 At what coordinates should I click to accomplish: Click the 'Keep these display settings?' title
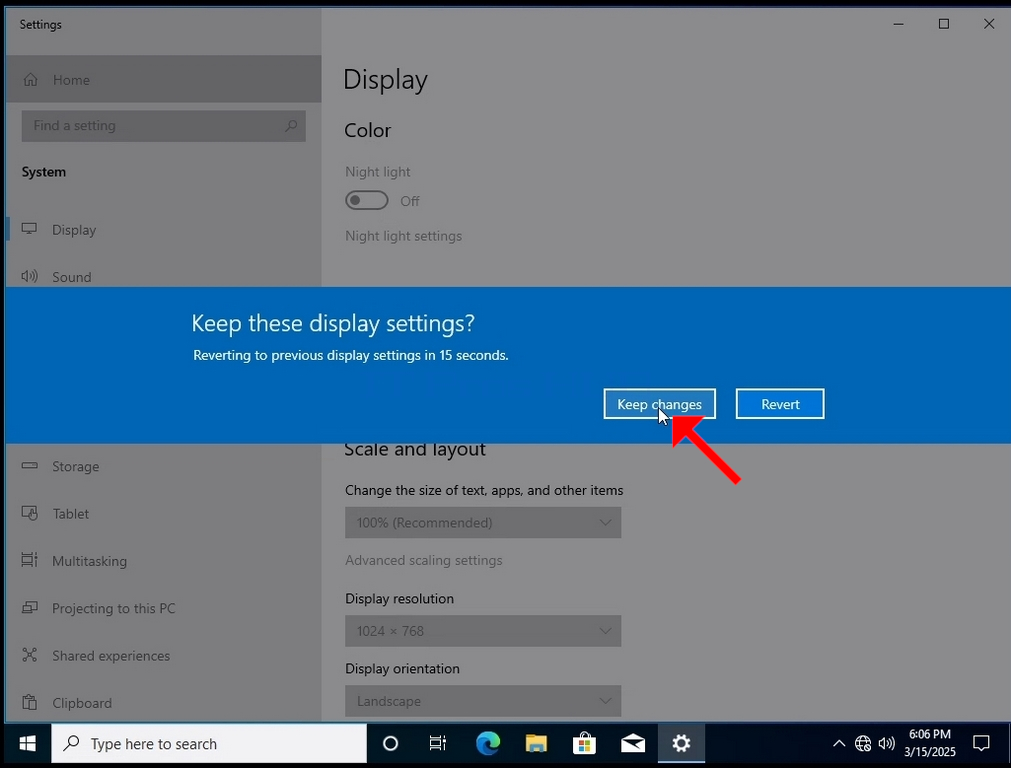[x=333, y=323]
